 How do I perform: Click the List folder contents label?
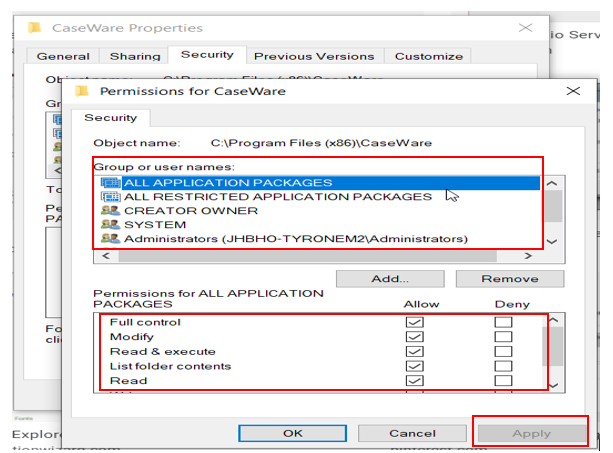pos(170,366)
